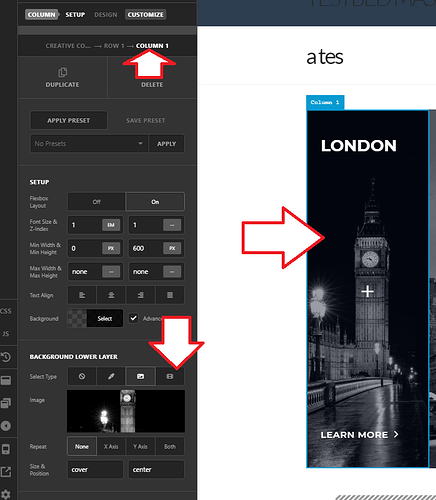Select the none background type icon
Screen dimensions: 436x500
pyautogui.click(x=82, y=376)
